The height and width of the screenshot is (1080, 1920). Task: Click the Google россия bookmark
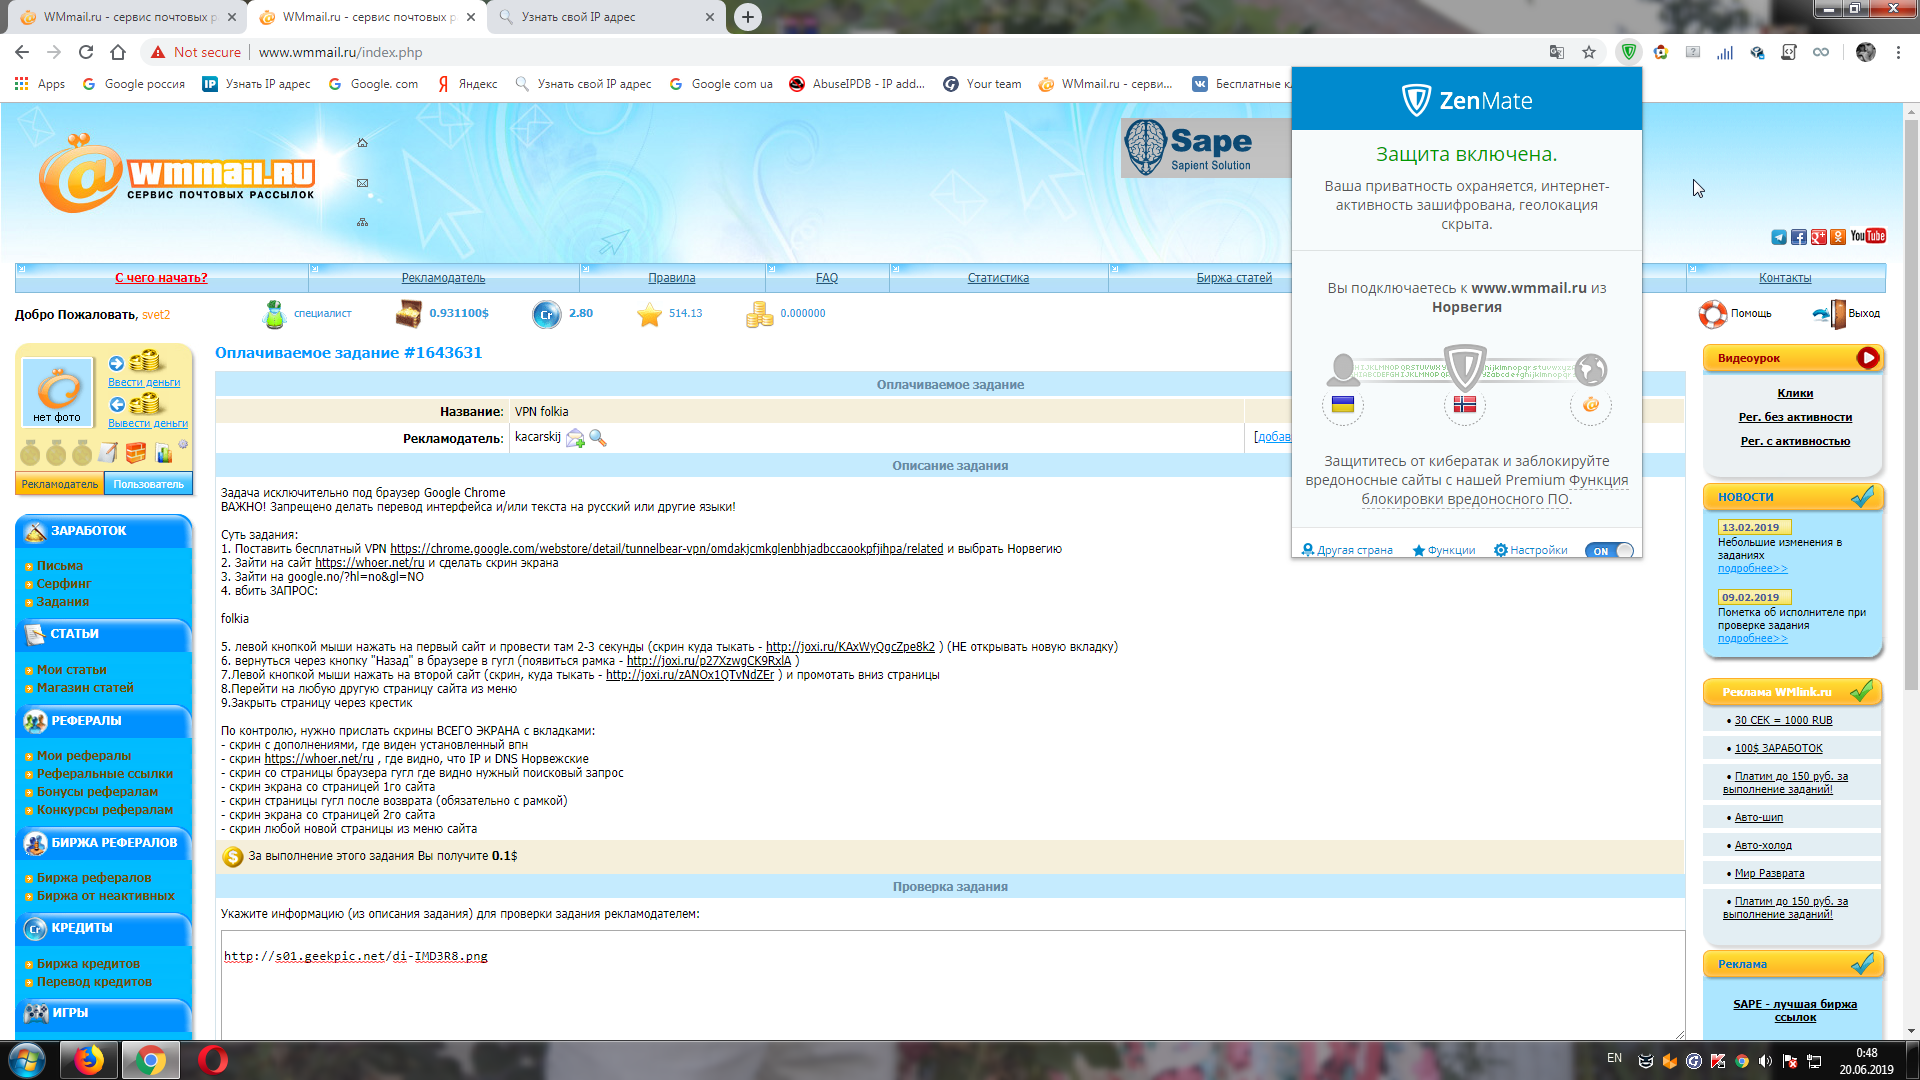[134, 84]
